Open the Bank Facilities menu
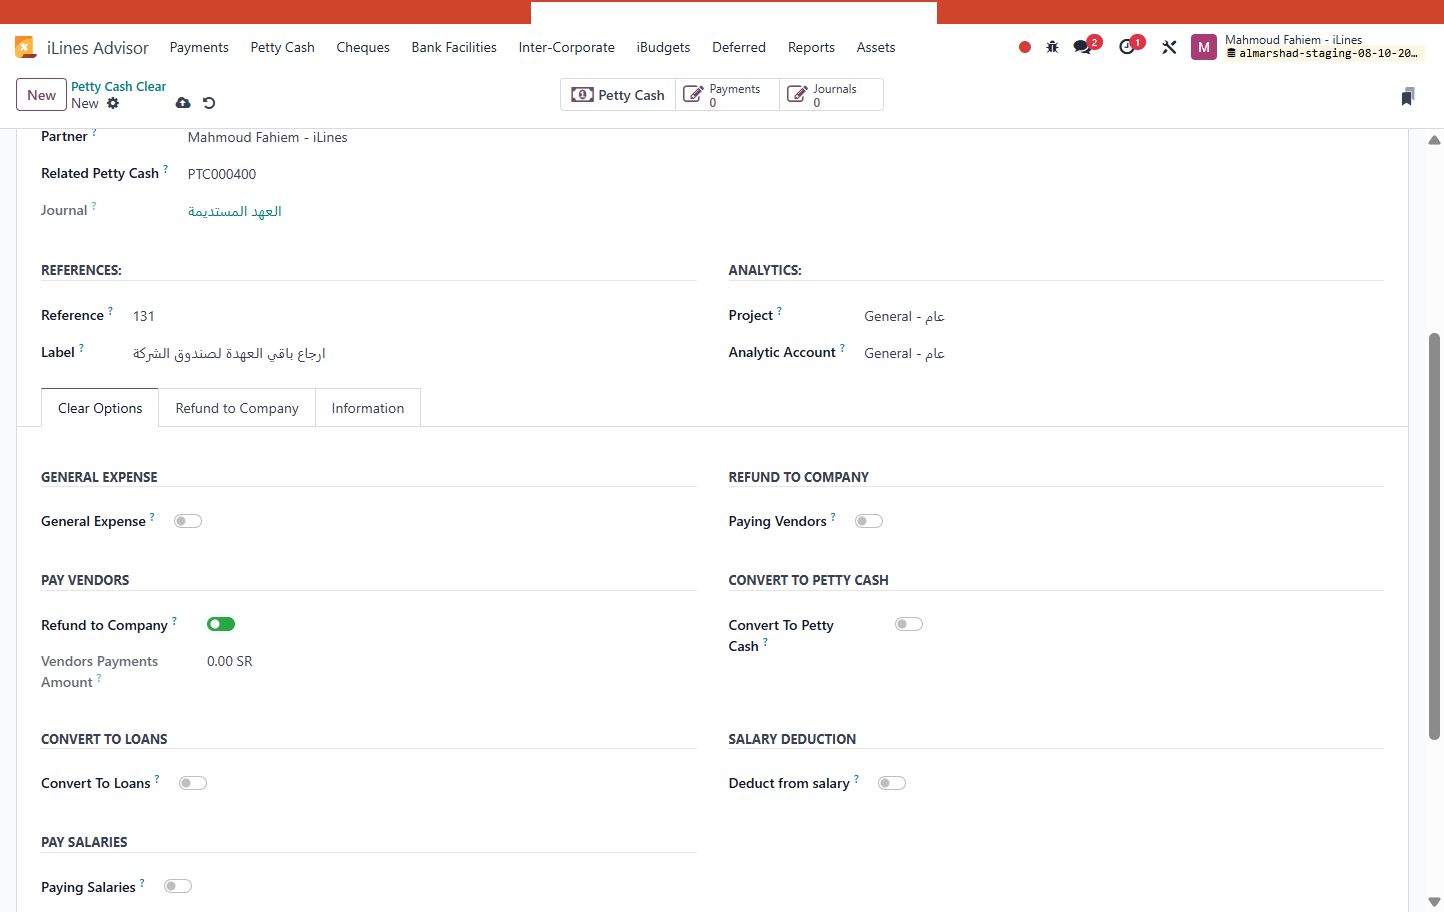 coord(454,47)
